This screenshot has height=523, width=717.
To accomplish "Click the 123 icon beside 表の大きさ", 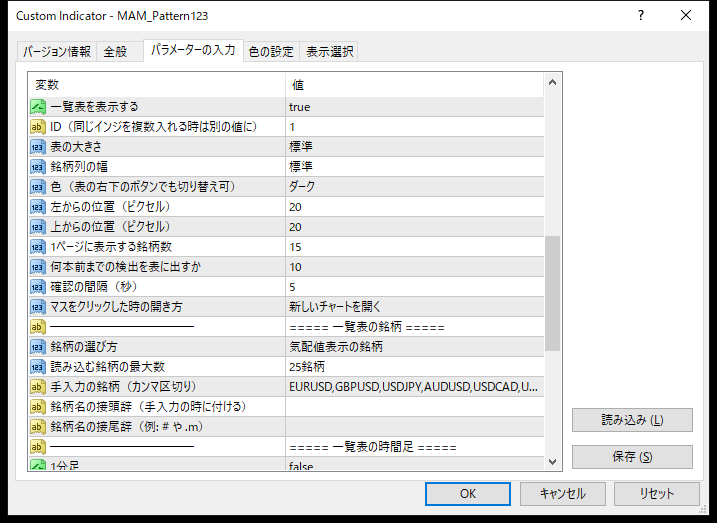I will 38,147.
